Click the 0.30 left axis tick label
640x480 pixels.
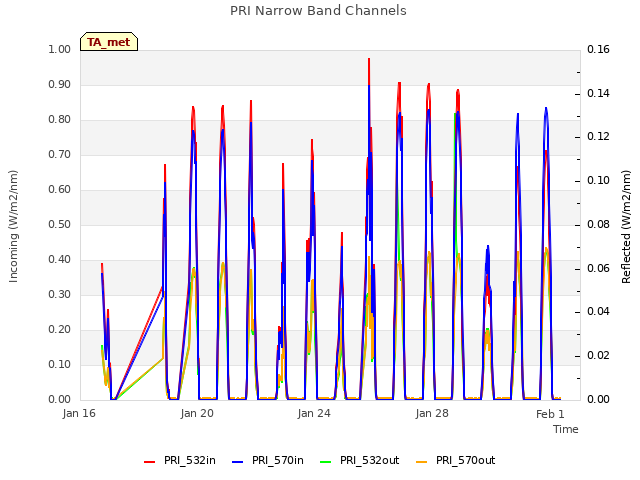pos(60,295)
